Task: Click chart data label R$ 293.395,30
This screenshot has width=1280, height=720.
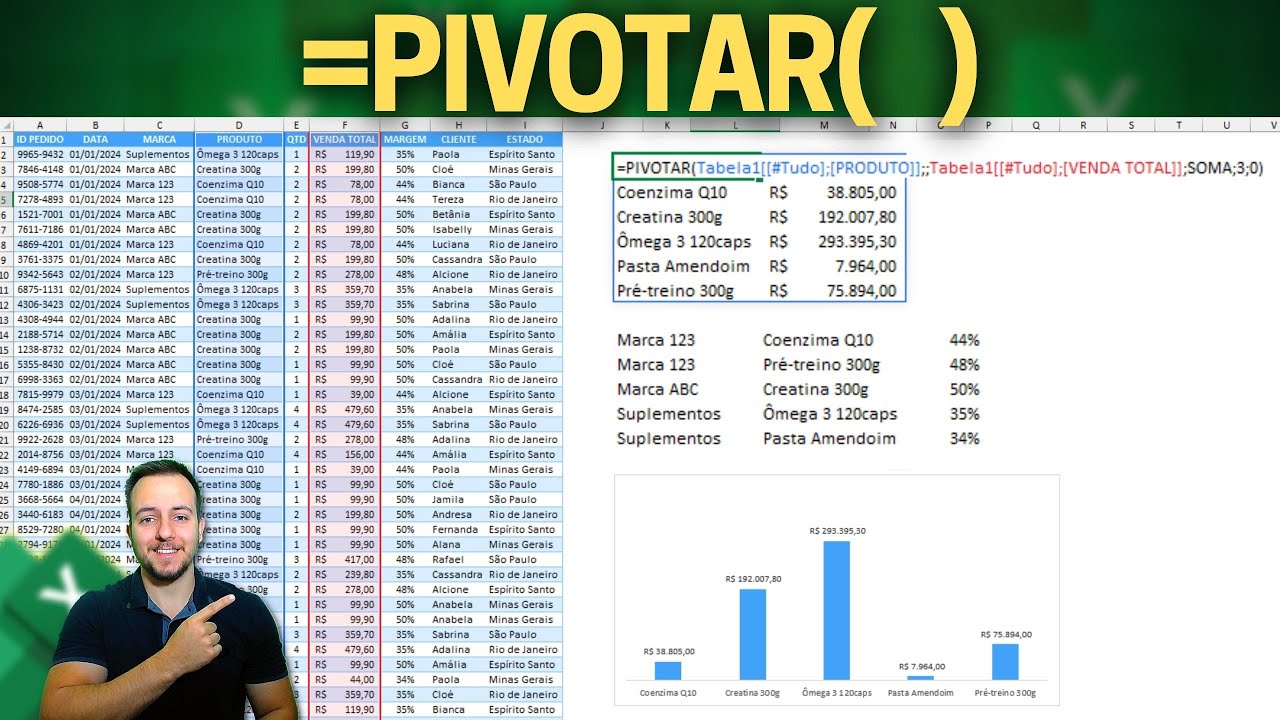Action: [837, 530]
